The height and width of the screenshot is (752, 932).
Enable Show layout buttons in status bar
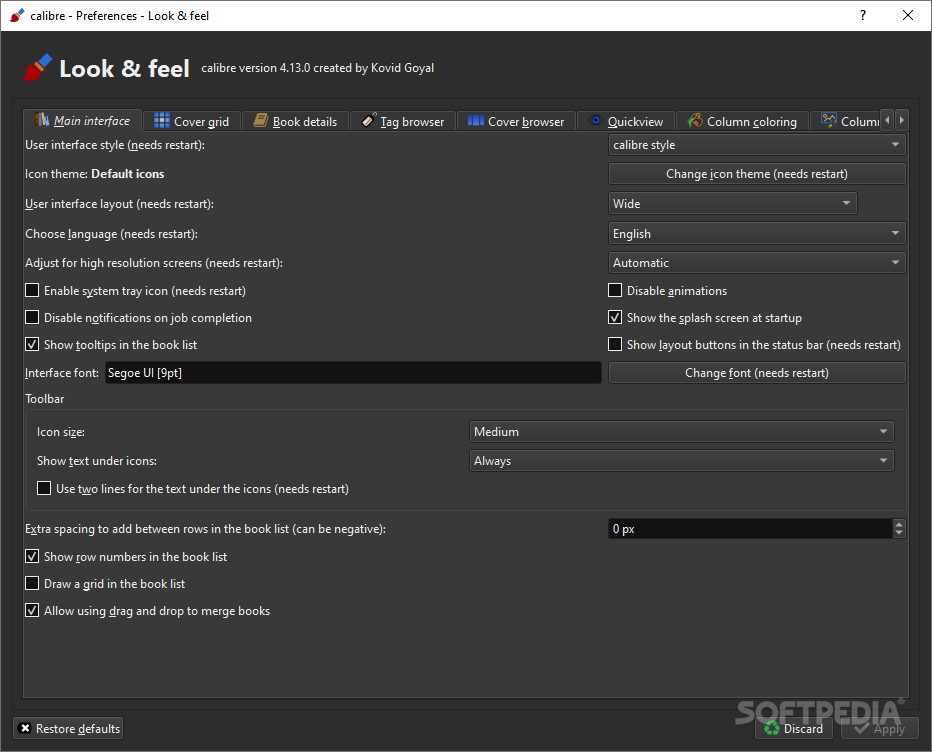pyautogui.click(x=615, y=345)
